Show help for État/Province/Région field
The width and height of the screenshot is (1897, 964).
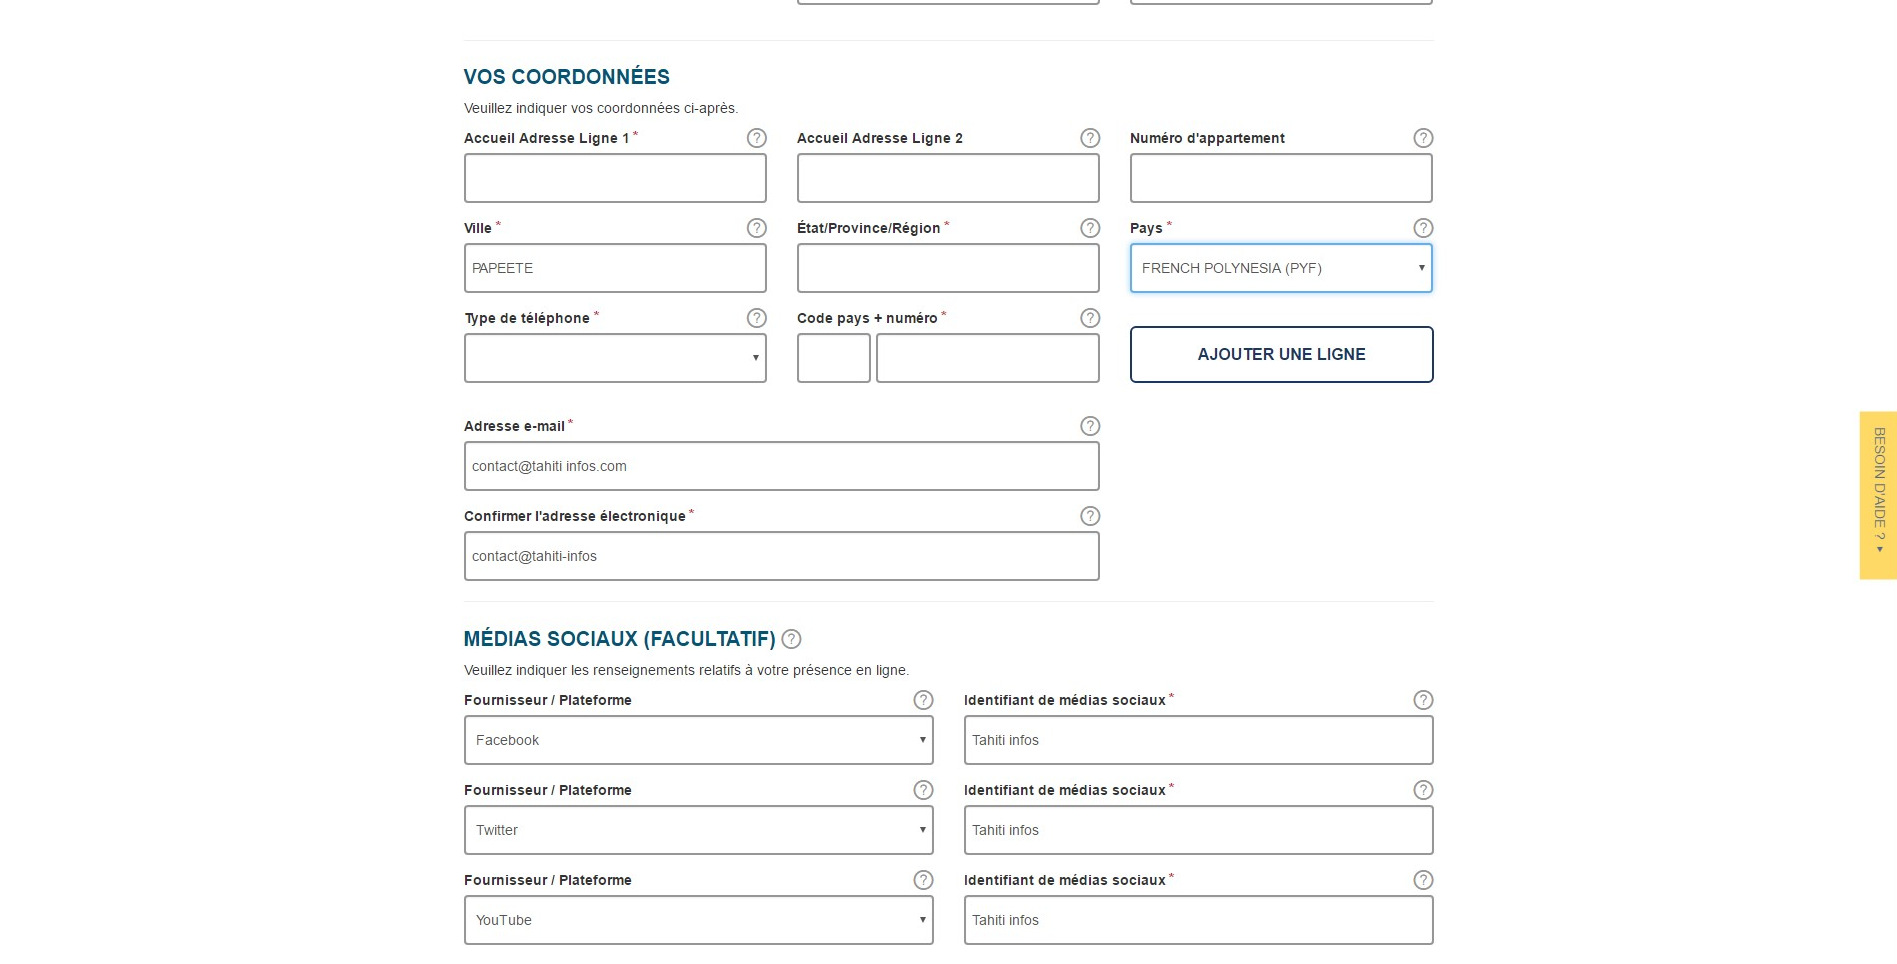point(1089,228)
